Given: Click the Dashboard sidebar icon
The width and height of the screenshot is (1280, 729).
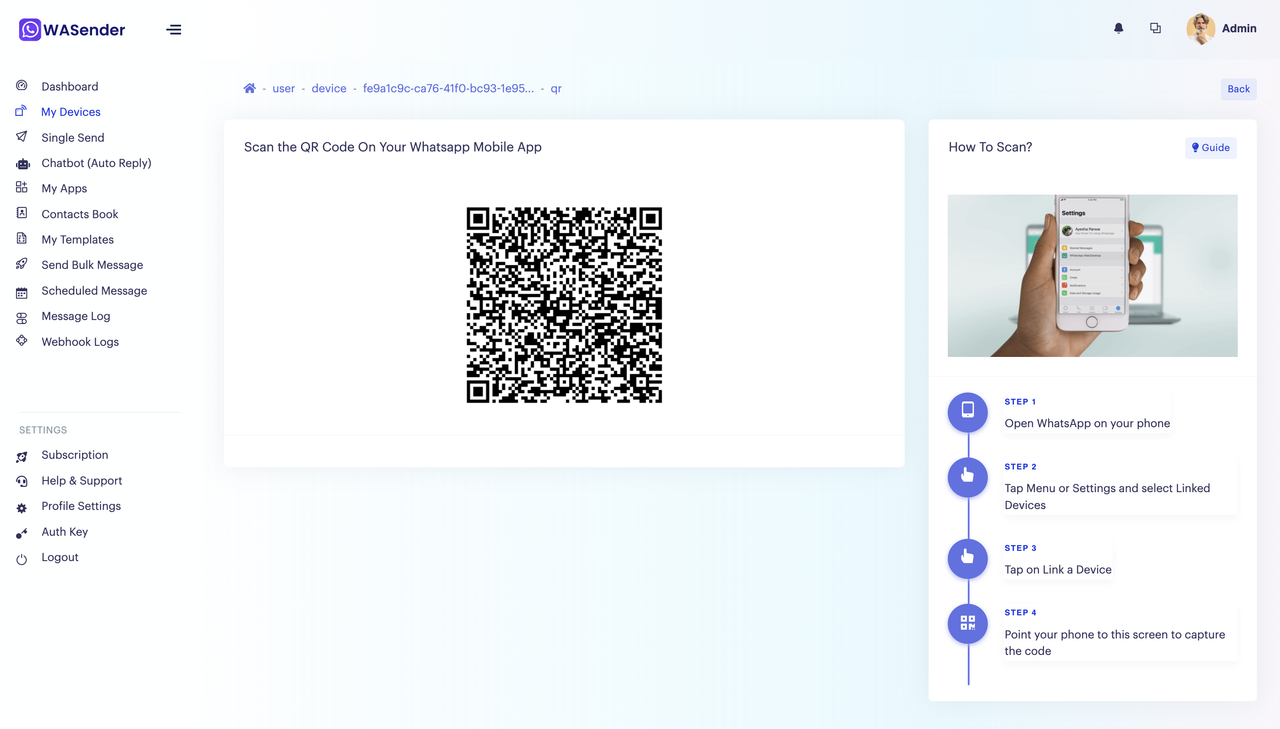Looking at the screenshot, I should click(x=22, y=86).
